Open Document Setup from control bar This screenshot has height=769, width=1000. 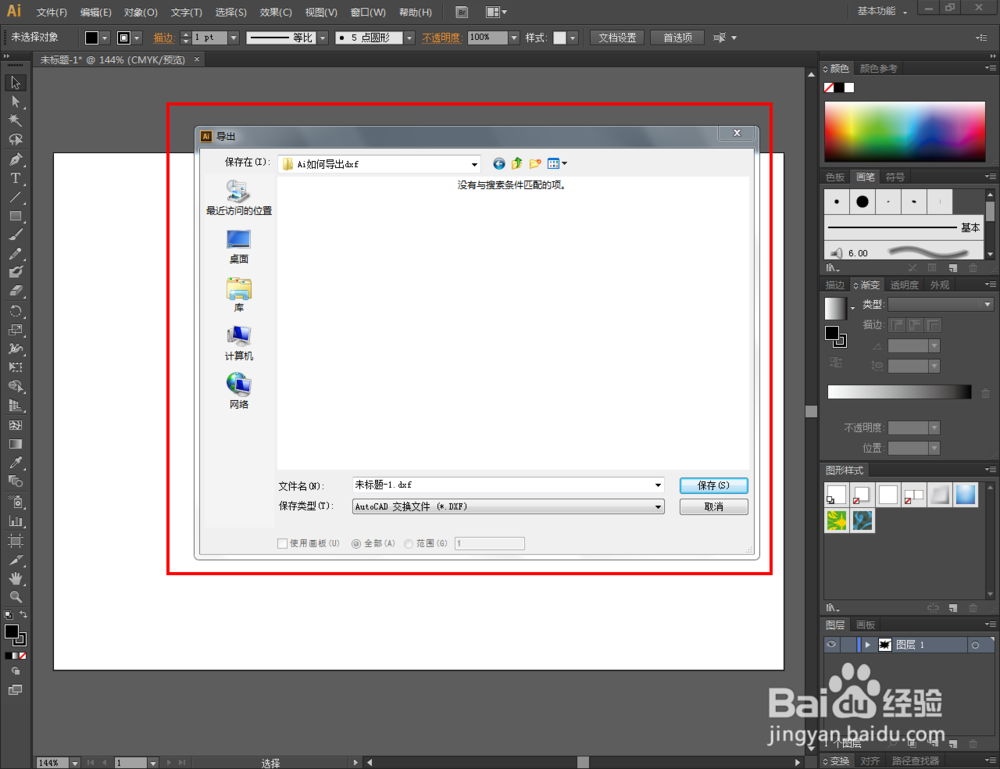pyautogui.click(x=617, y=38)
